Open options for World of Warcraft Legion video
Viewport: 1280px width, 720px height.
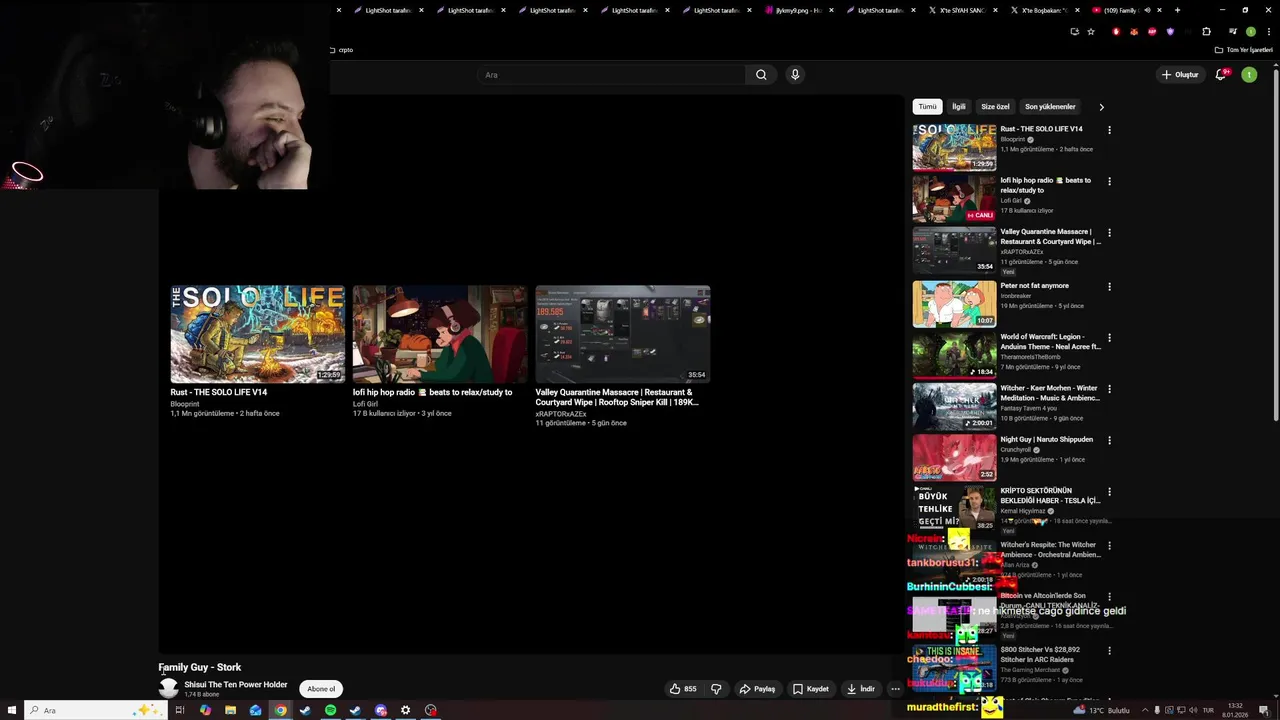coord(1109,338)
